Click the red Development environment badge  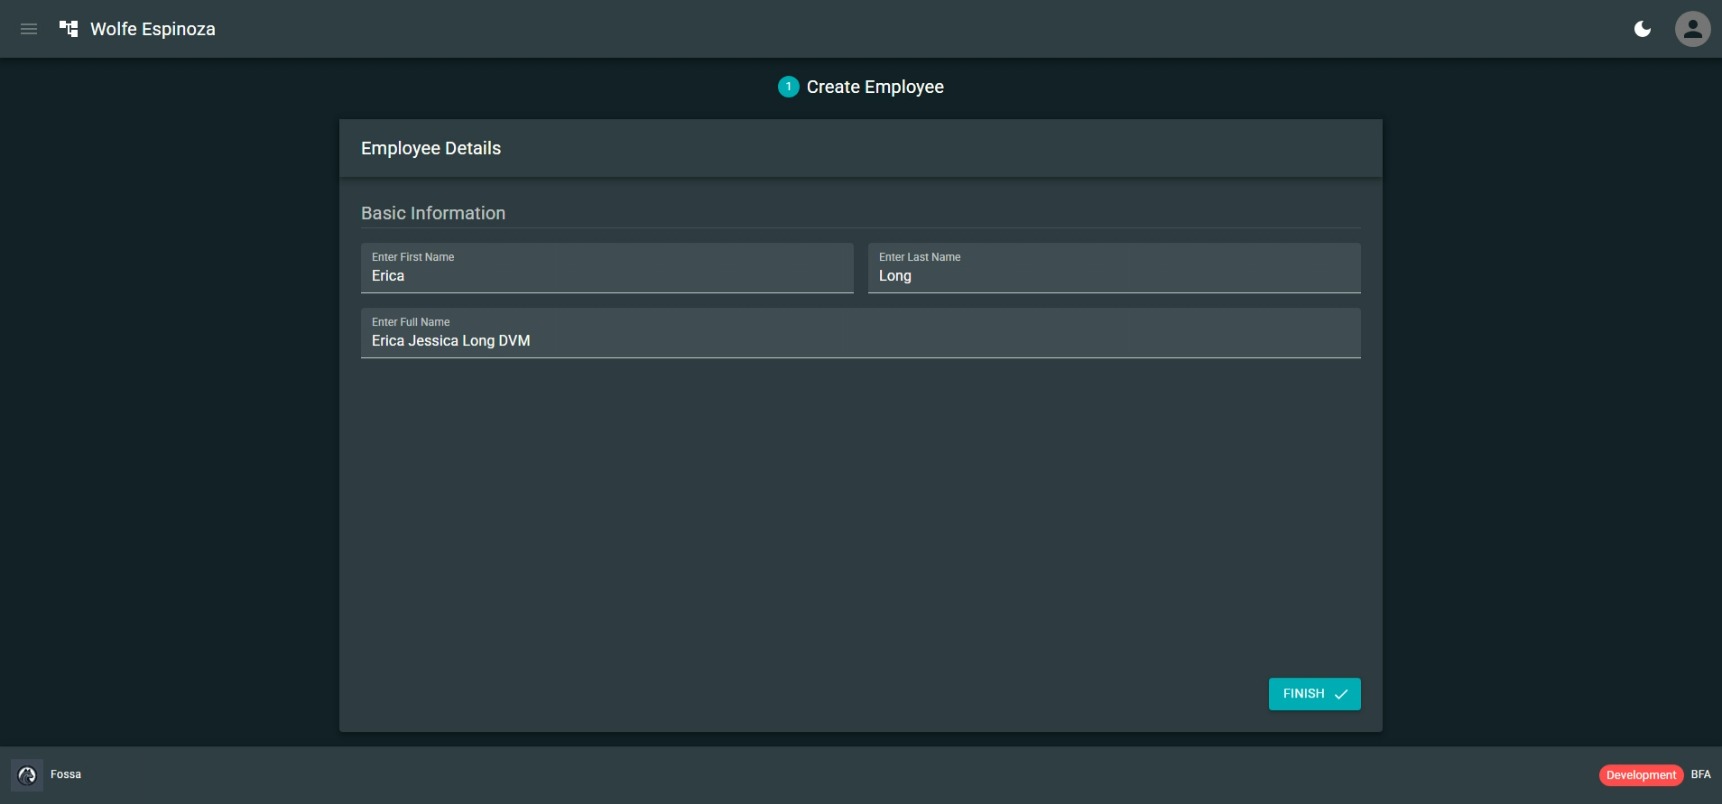click(x=1640, y=775)
